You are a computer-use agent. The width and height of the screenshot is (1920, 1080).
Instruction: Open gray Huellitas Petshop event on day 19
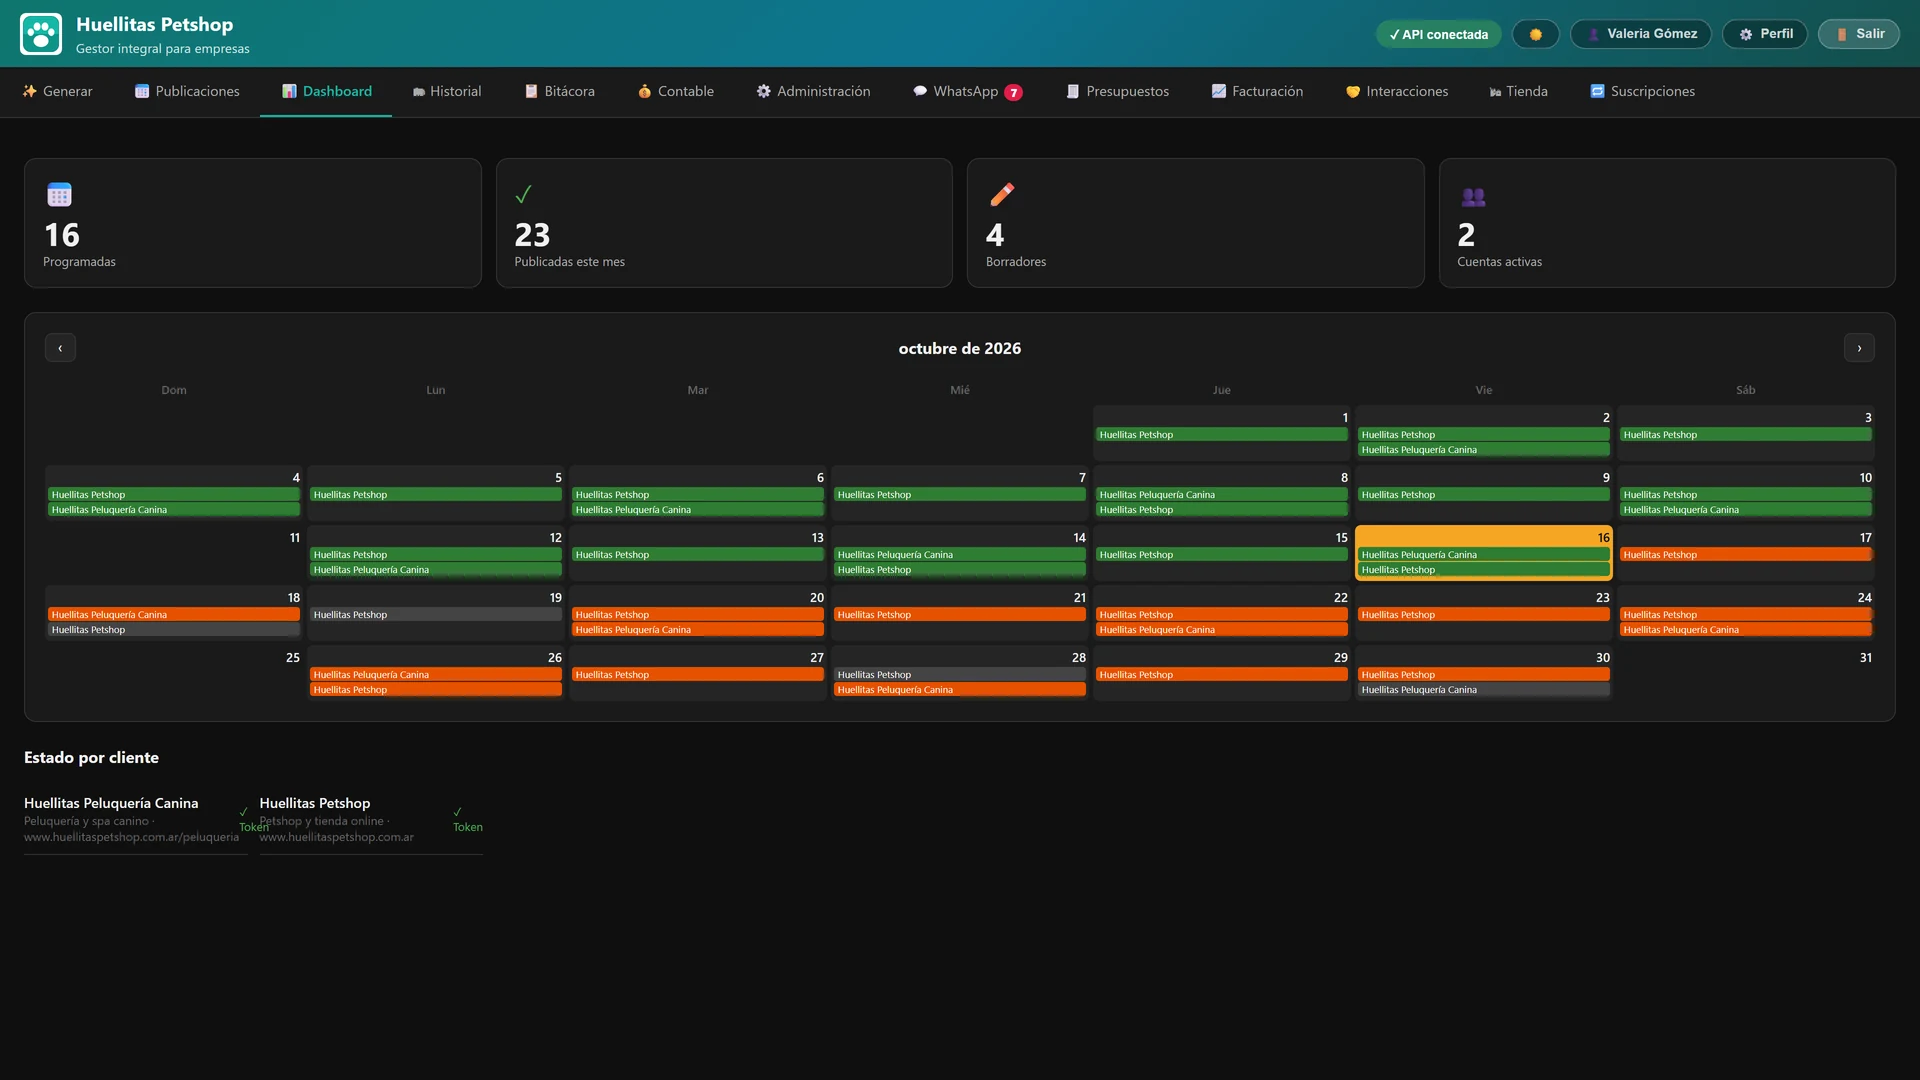tap(435, 615)
